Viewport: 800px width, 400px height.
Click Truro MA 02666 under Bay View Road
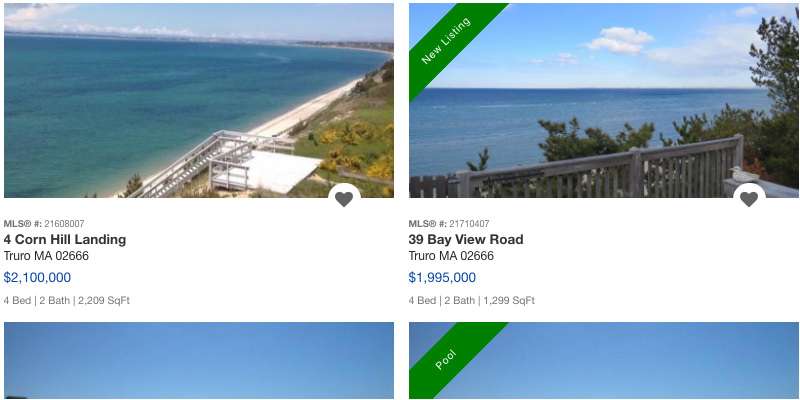click(x=451, y=256)
